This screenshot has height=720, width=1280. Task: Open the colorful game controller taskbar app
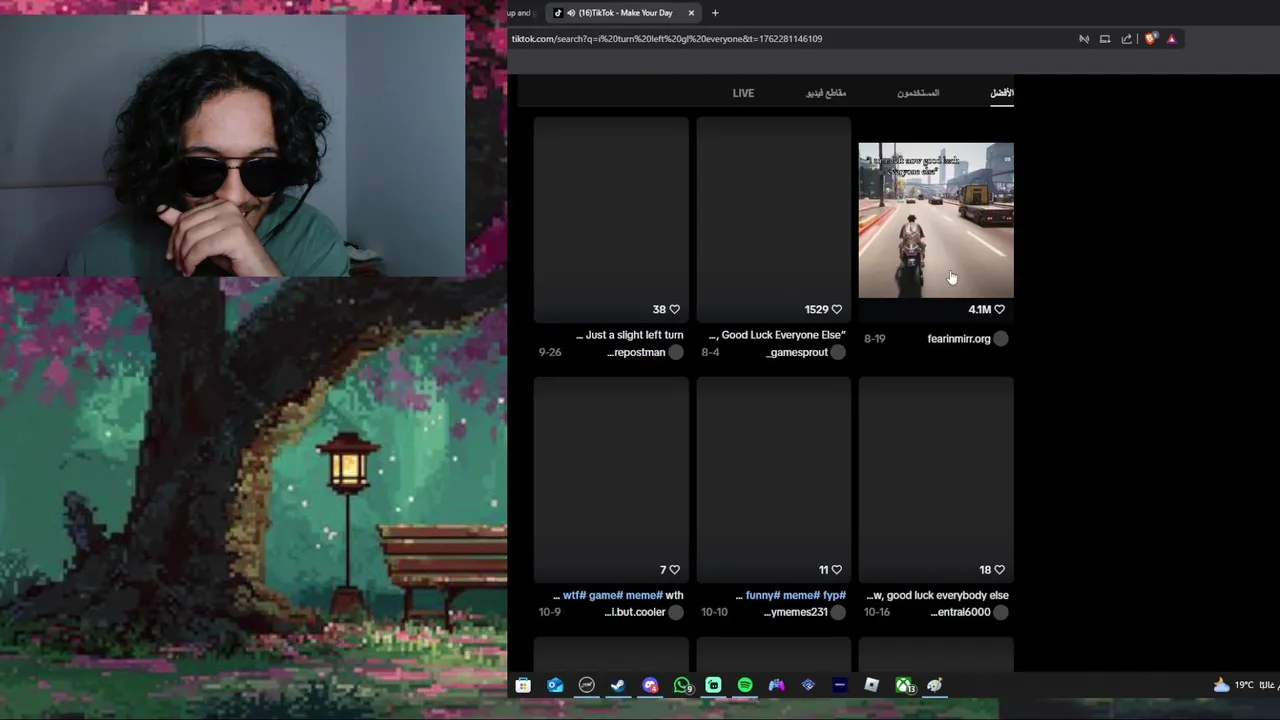tap(777, 685)
